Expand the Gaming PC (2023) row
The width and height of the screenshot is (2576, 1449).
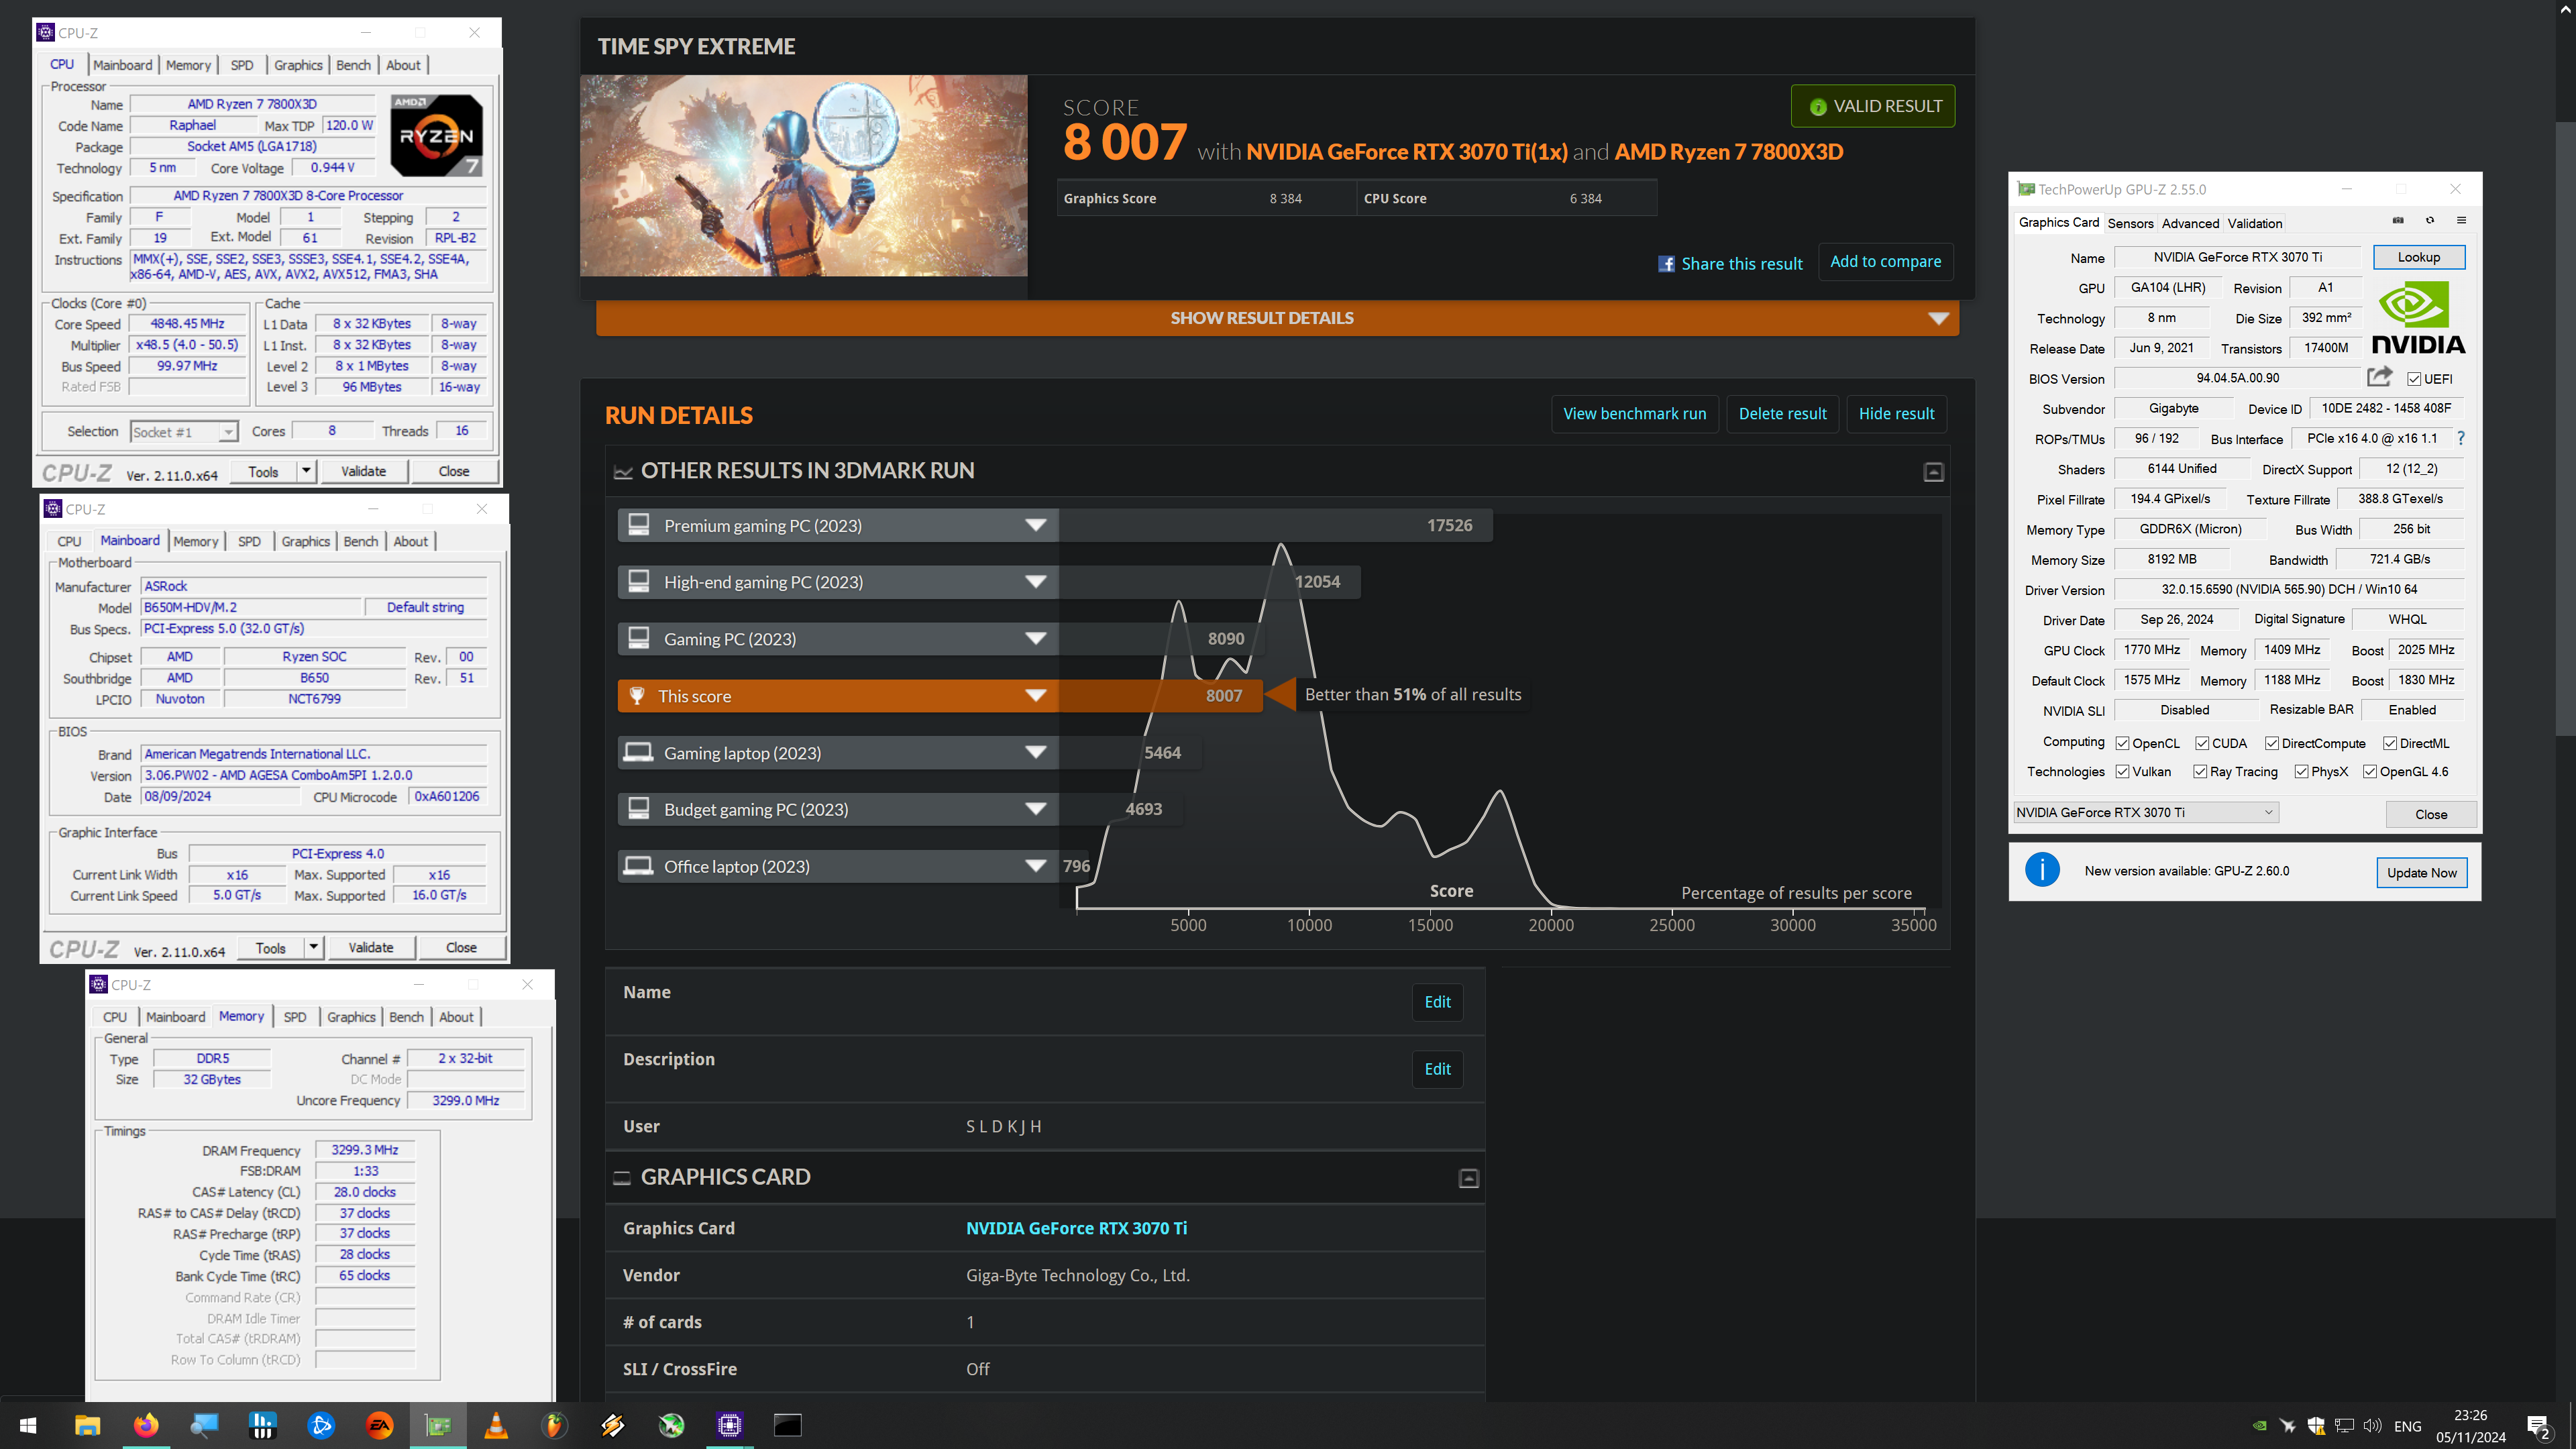(1036, 639)
